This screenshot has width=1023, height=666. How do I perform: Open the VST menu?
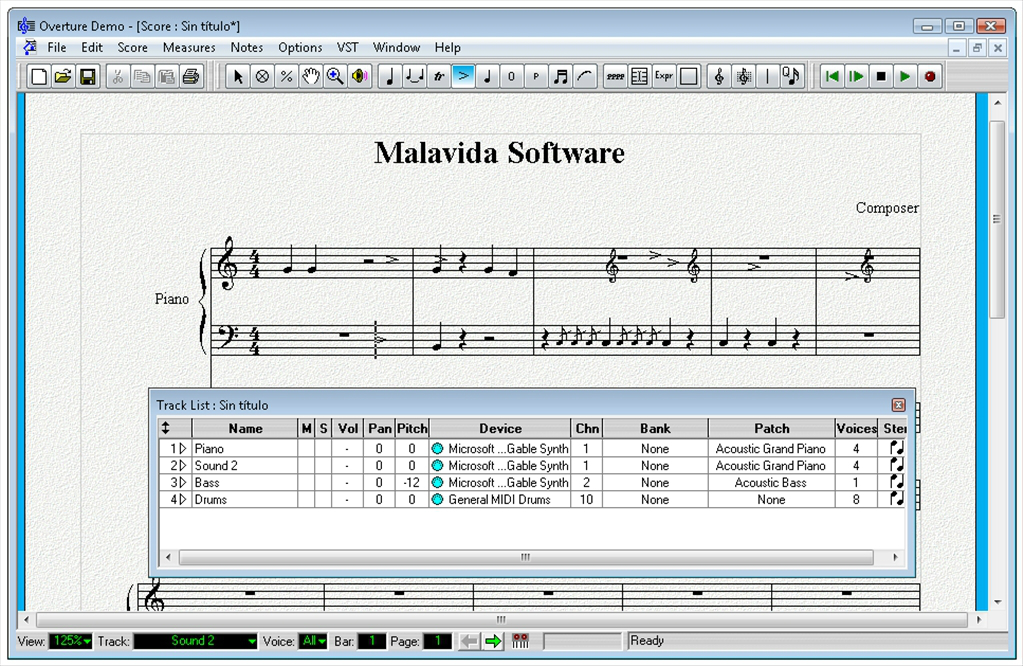coord(347,47)
